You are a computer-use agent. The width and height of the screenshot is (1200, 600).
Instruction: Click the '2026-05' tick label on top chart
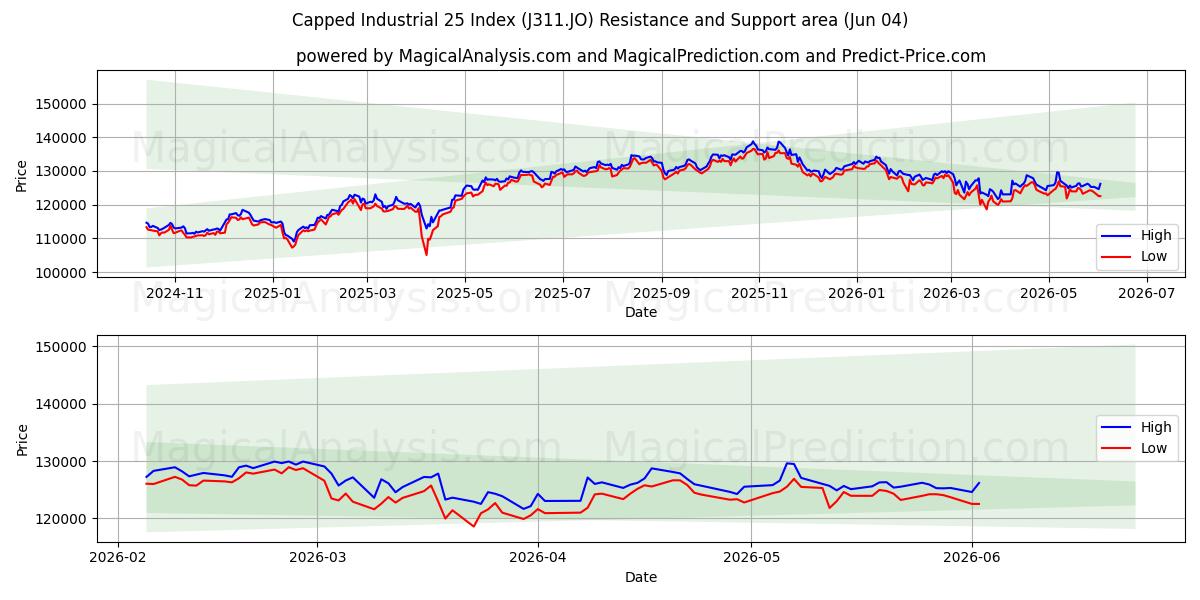click(1049, 293)
